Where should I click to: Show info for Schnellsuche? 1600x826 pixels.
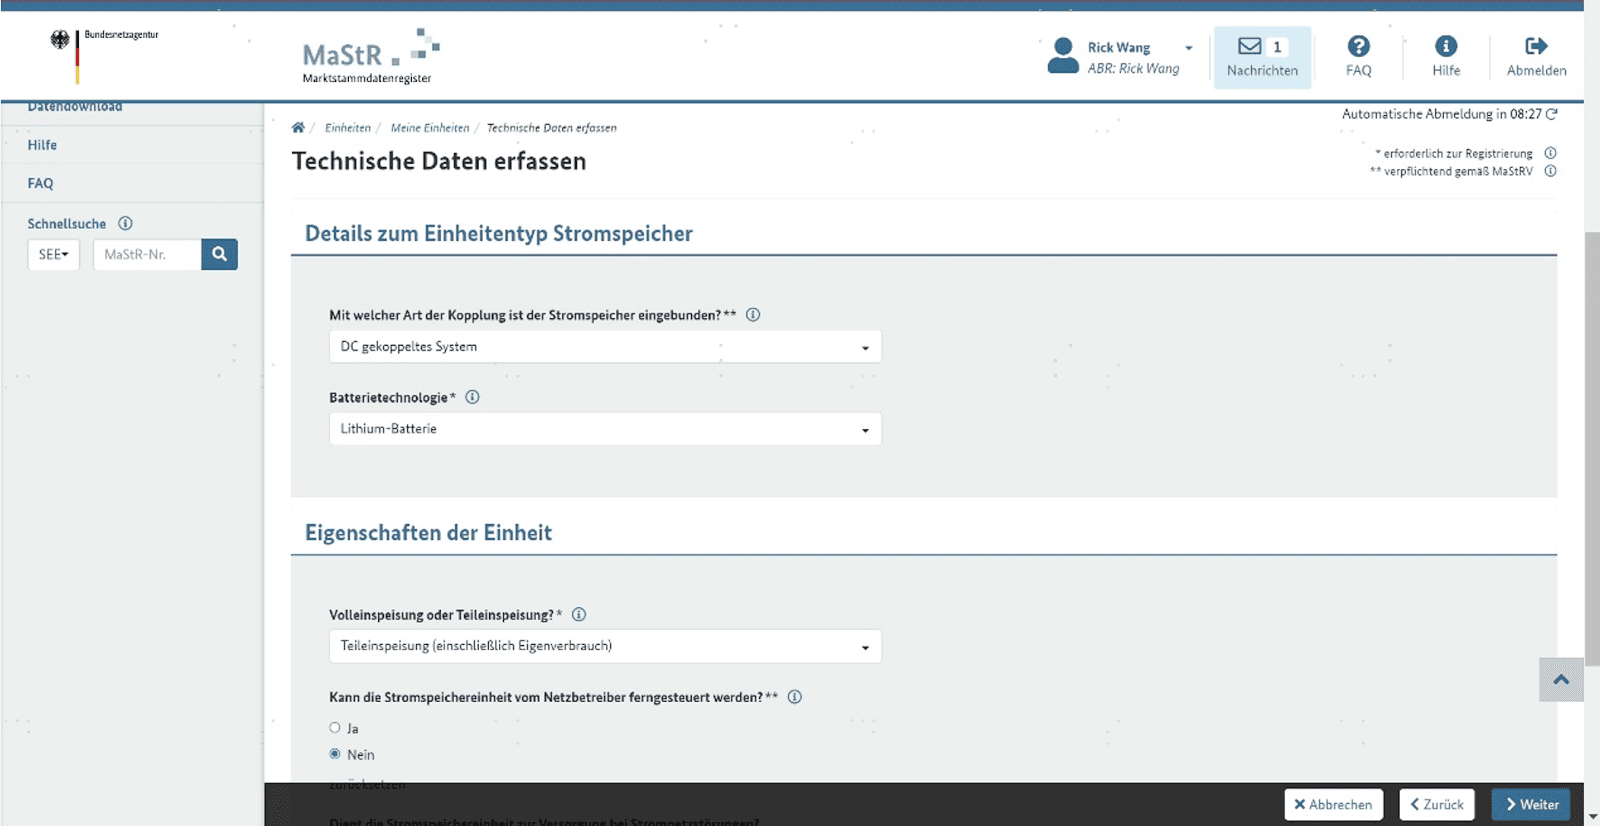pos(125,223)
